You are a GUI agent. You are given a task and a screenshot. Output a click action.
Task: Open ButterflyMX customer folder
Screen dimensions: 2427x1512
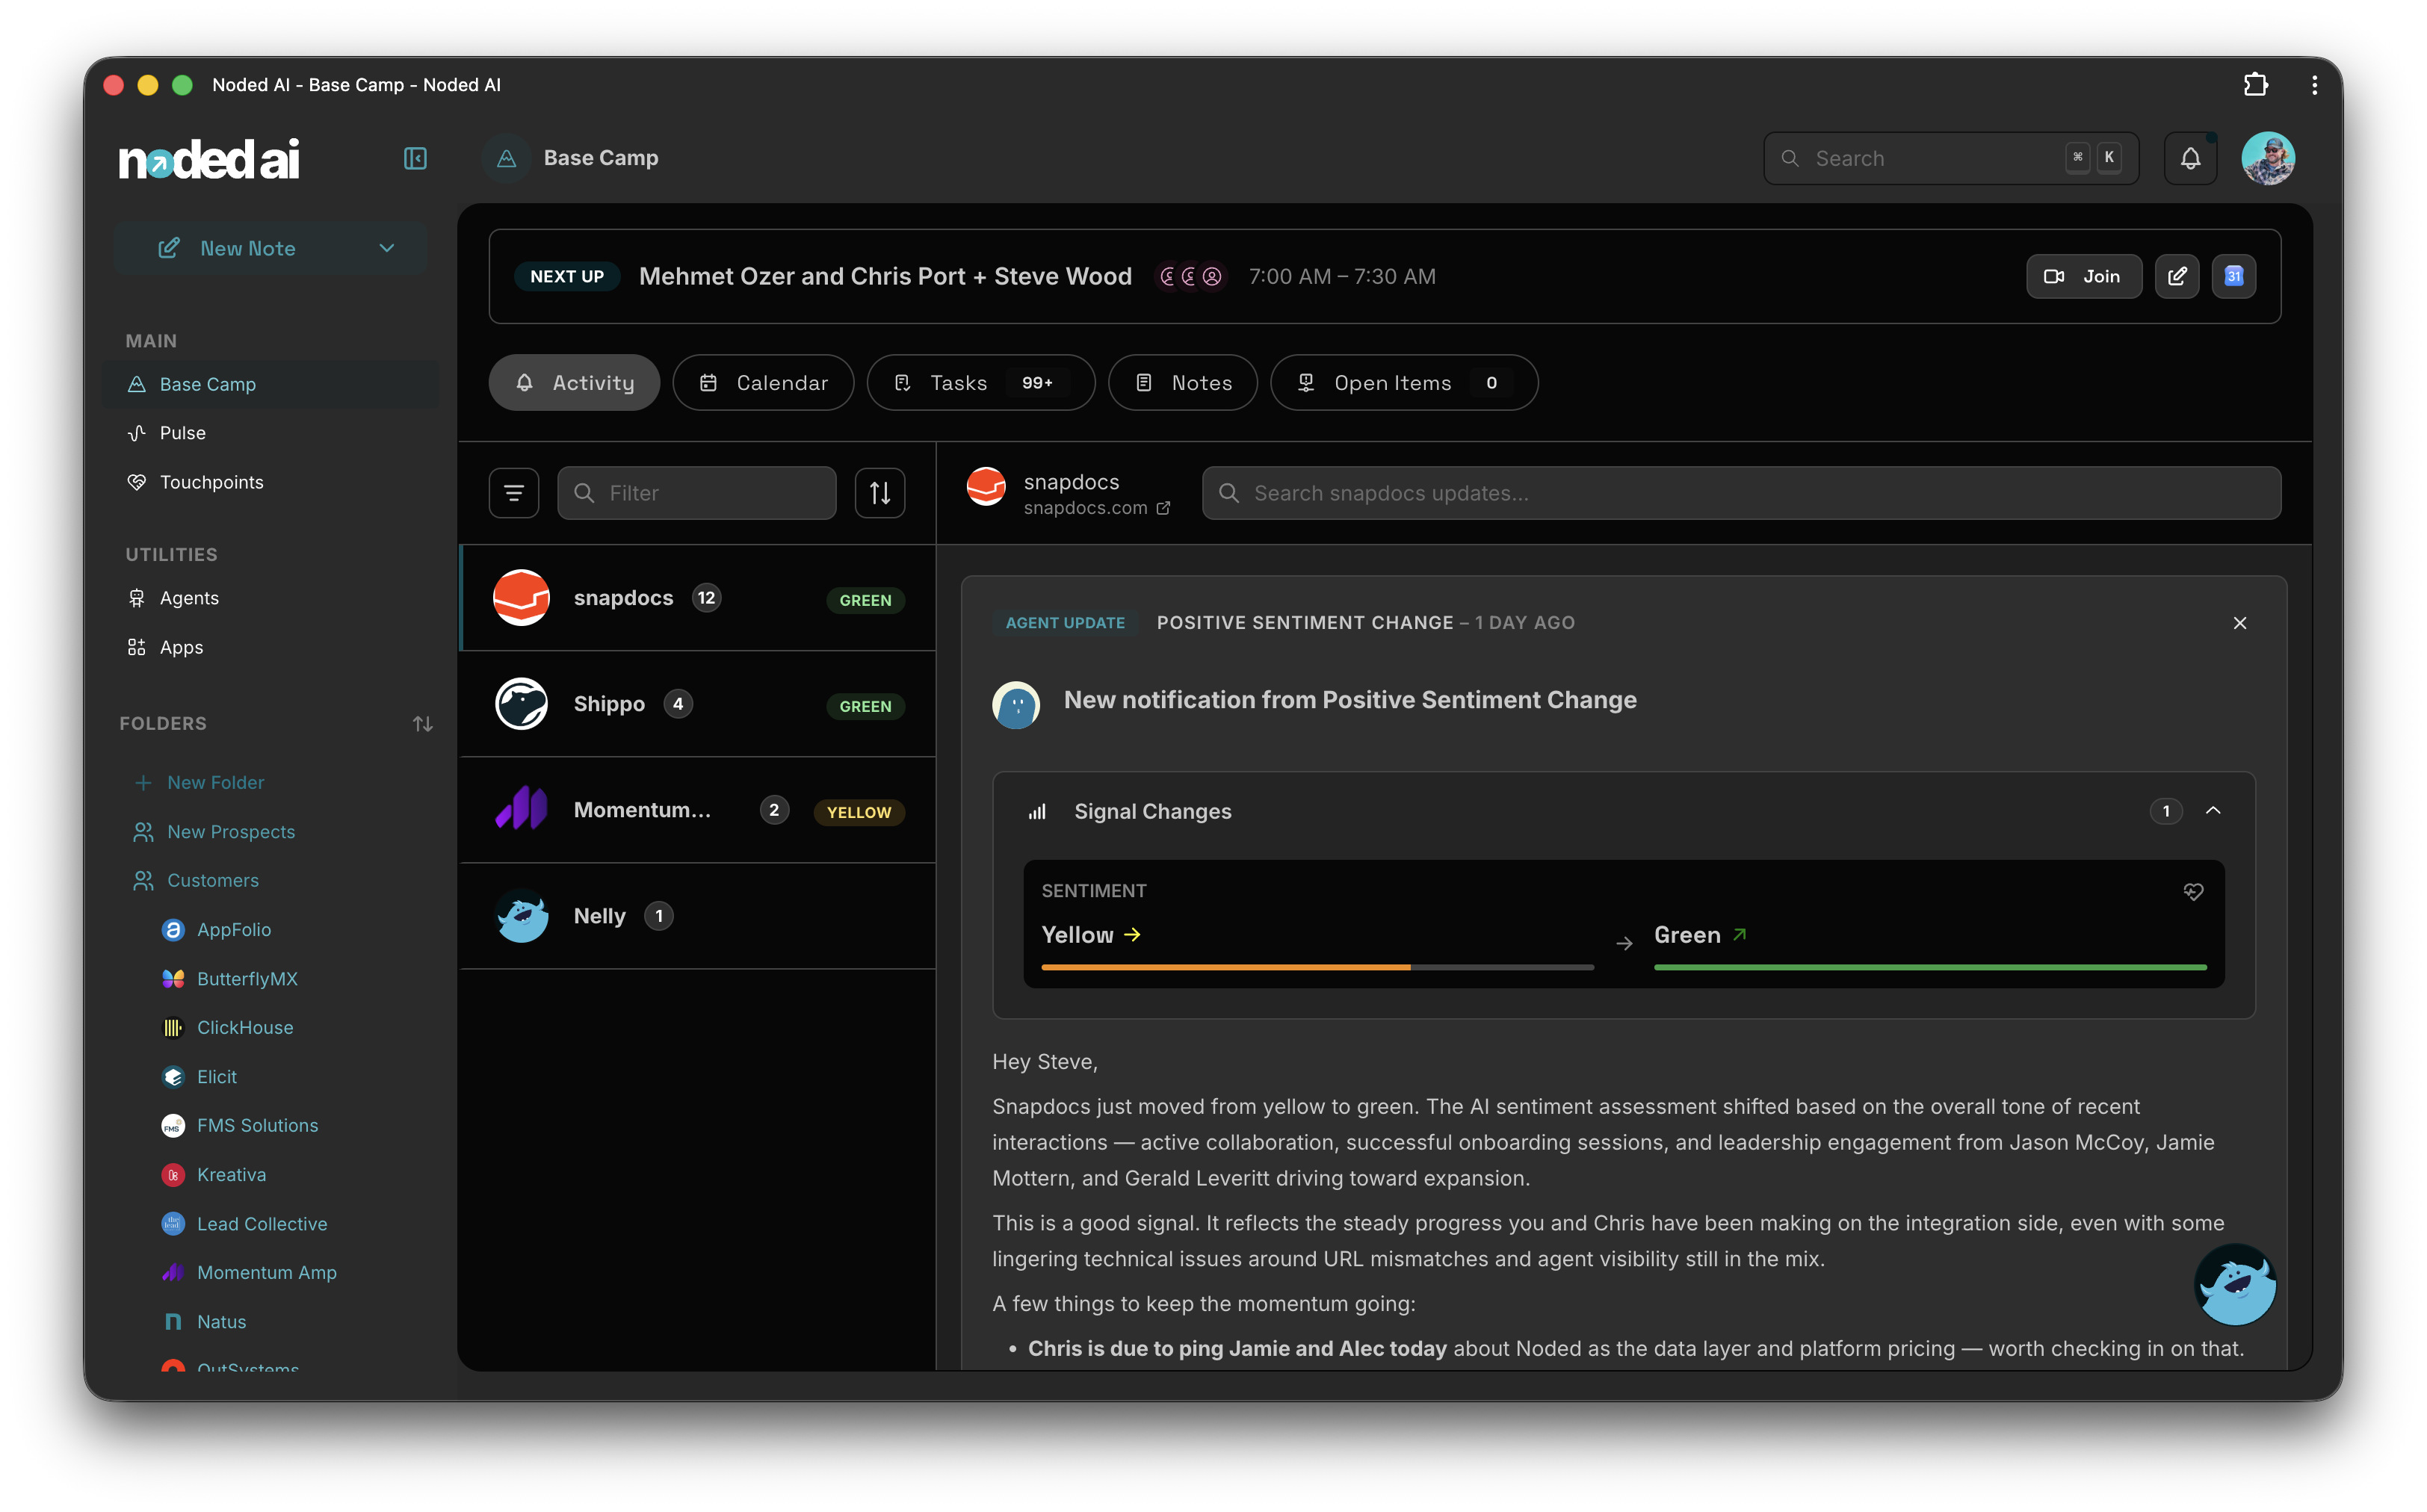point(230,979)
